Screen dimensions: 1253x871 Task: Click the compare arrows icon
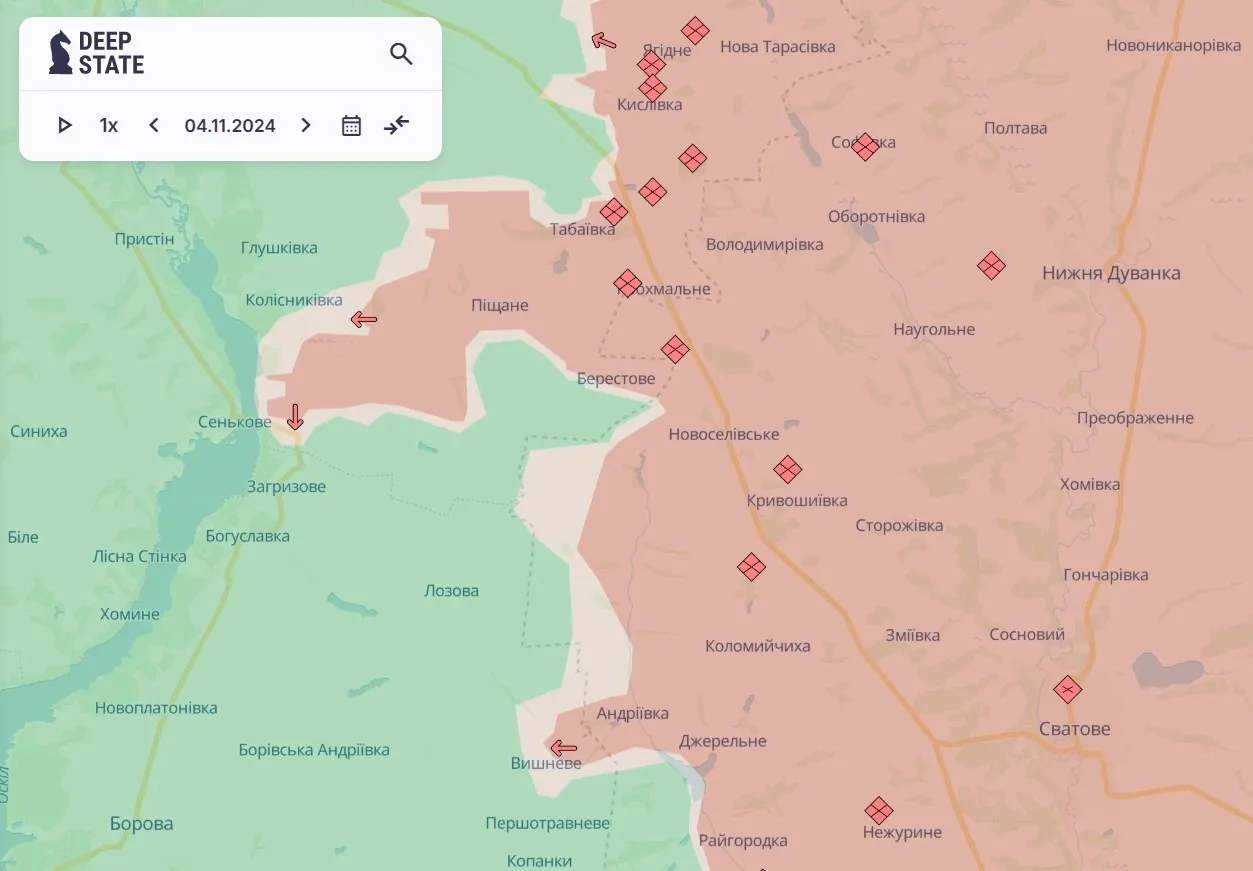point(397,125)
